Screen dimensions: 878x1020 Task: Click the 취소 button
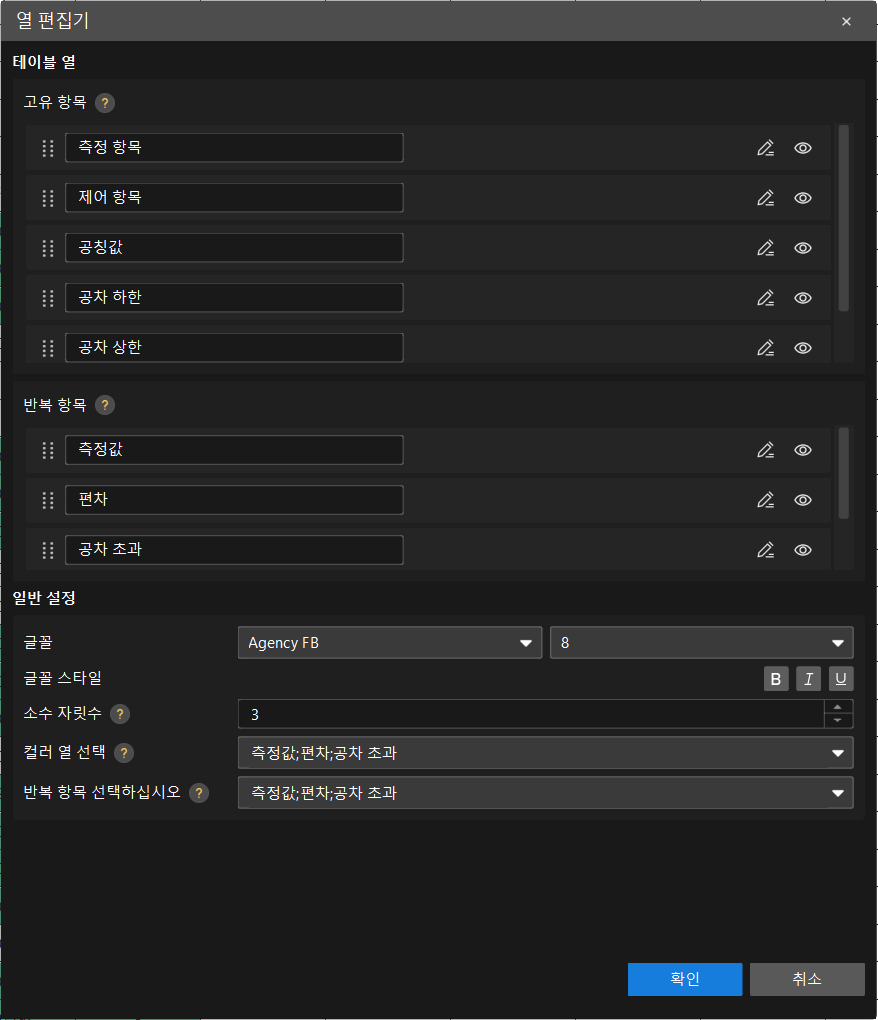coord(807,979)
